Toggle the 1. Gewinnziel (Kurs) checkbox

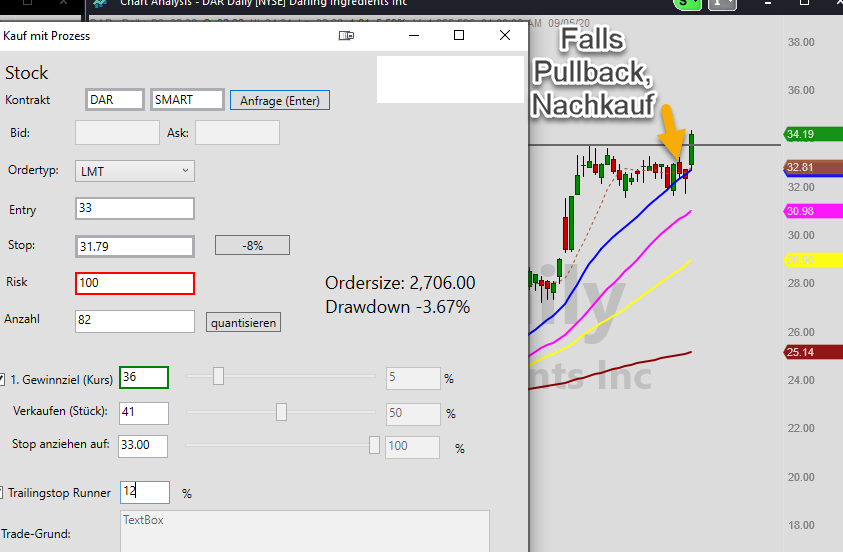pos(2,379)
